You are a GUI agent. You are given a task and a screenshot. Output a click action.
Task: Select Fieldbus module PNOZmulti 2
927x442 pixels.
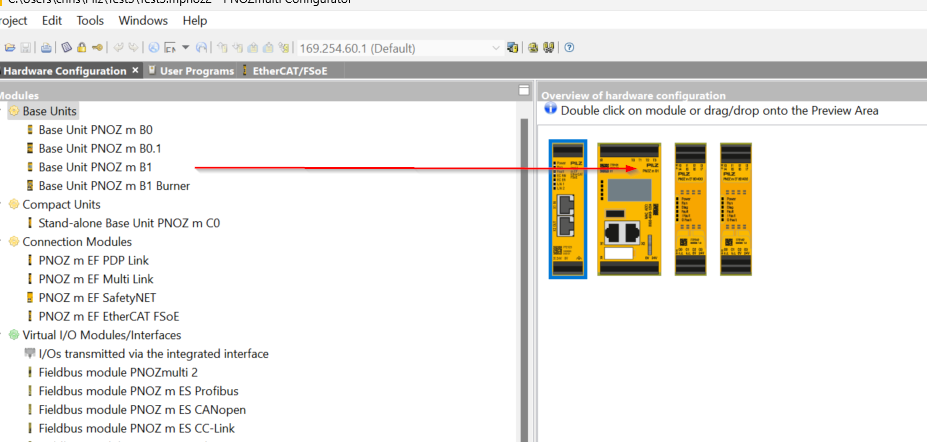[x=118, y=372]
